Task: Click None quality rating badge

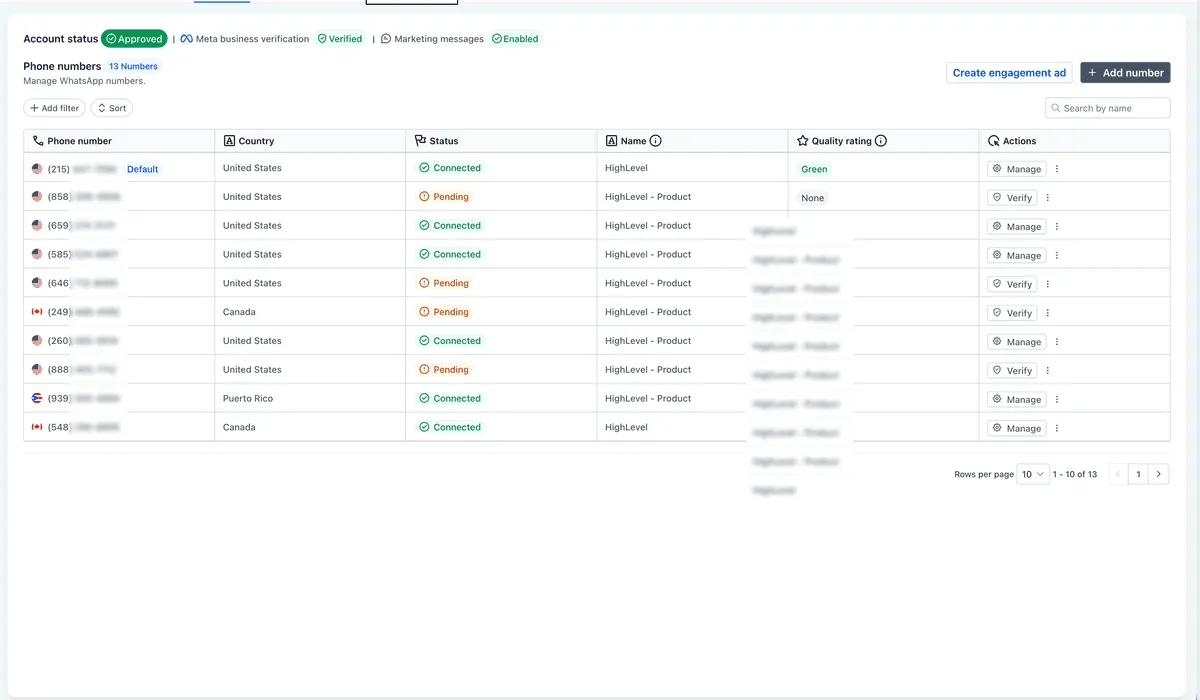Action: [813, 198]
